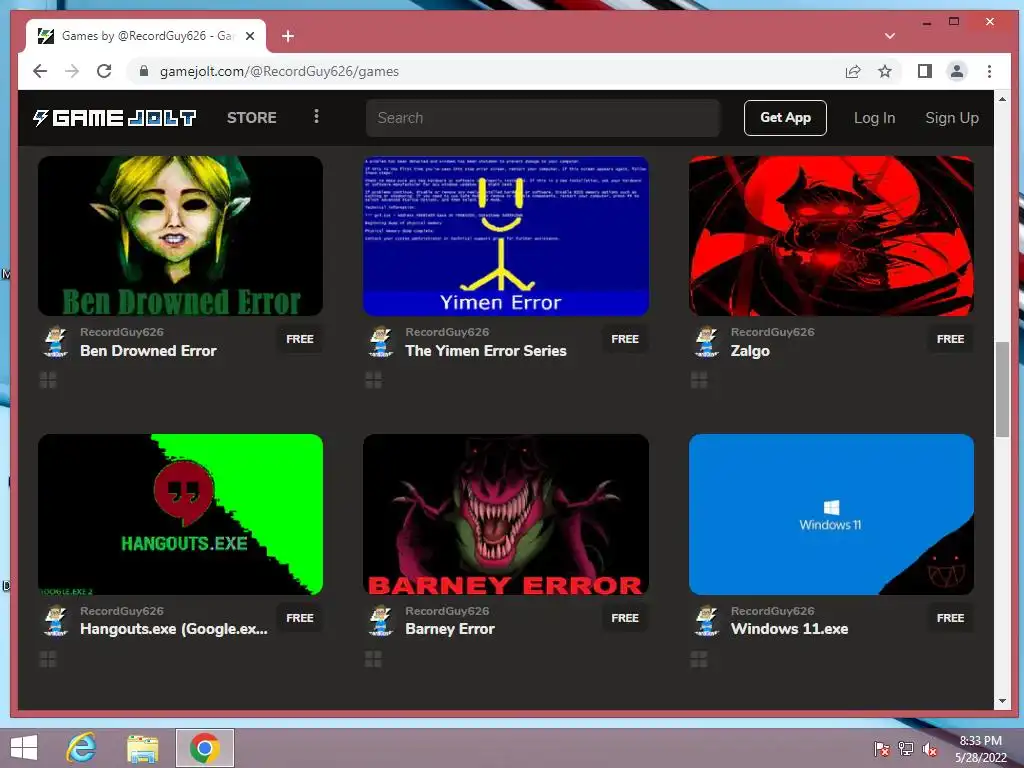Click the Windows platform icon under Hangouts.exe
This screenshot has width=1024, height=768.
[x=48, y=660]
